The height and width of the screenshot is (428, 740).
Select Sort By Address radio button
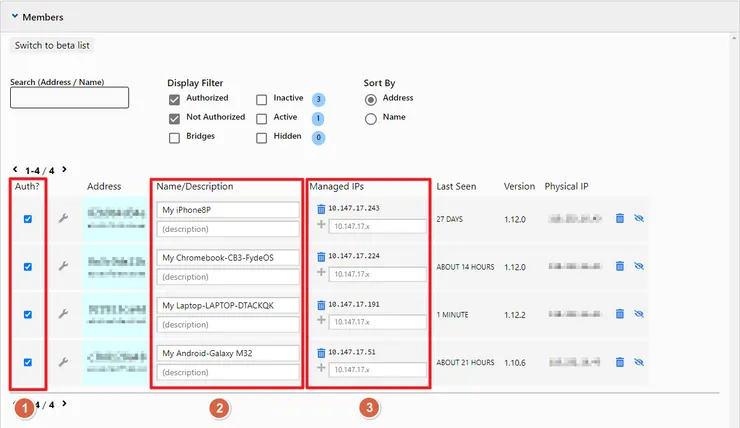(x=370, y=100)
